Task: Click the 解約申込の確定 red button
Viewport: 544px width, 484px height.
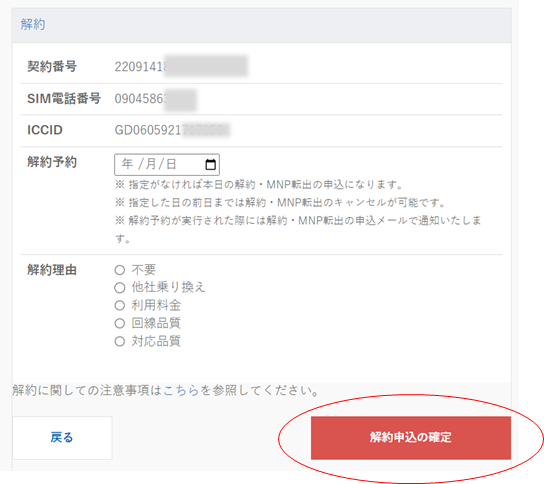Action: pos(411,438)
